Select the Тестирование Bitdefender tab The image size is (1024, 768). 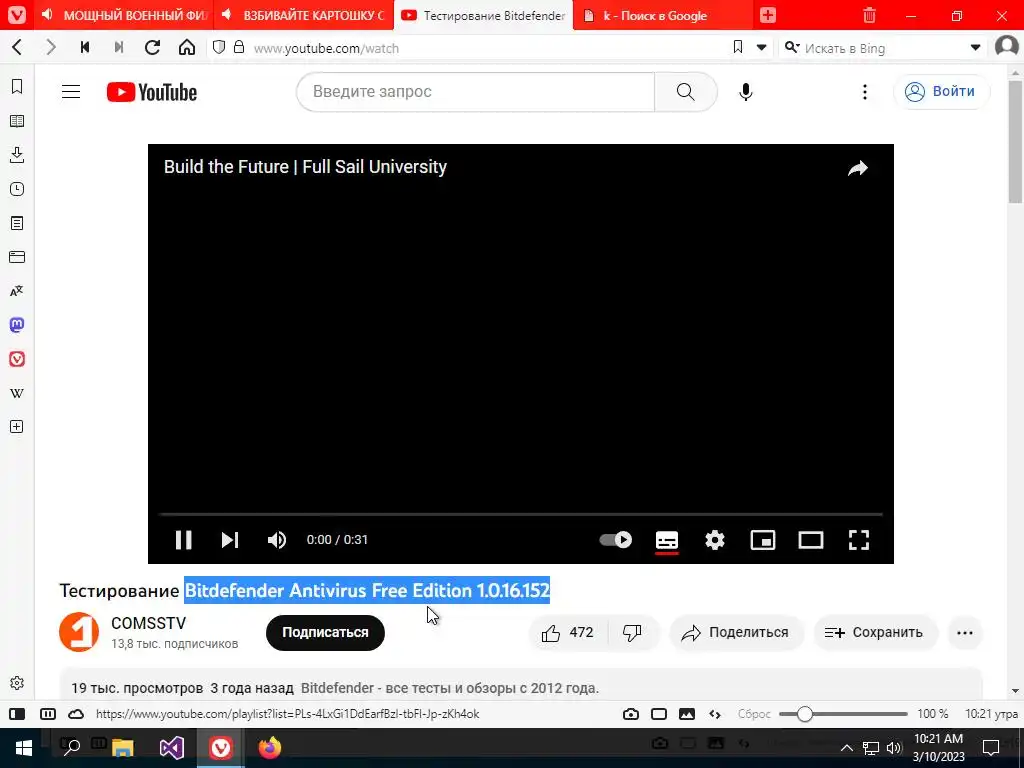click(483, 15)
